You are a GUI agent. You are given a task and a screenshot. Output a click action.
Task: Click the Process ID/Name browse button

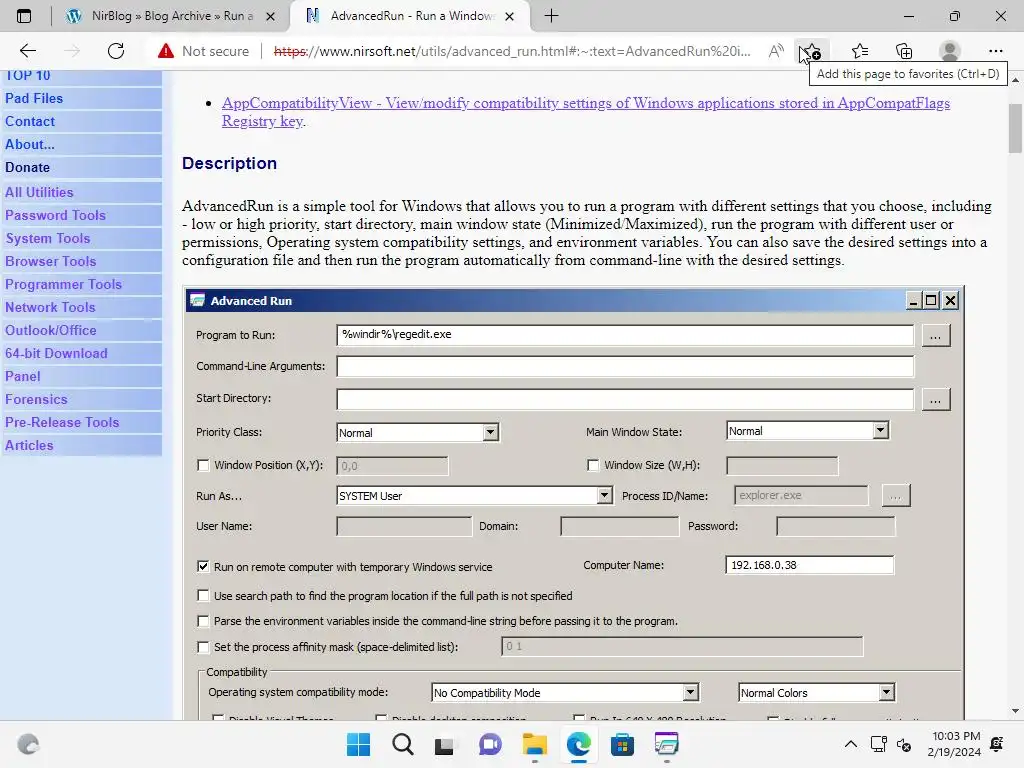[895, 496]
